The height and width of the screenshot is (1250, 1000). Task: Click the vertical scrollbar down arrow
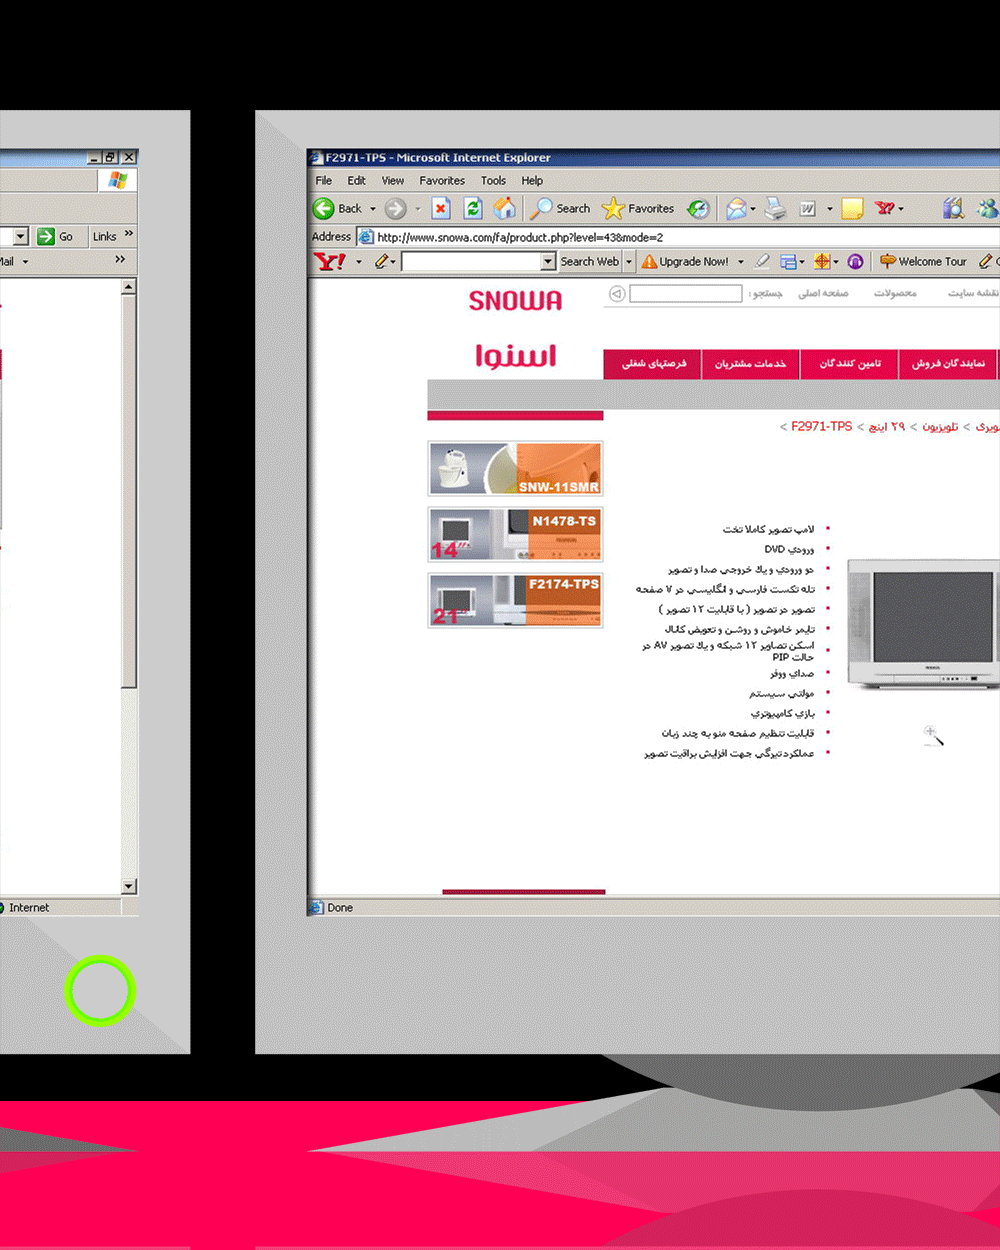[x=128, y=886]
